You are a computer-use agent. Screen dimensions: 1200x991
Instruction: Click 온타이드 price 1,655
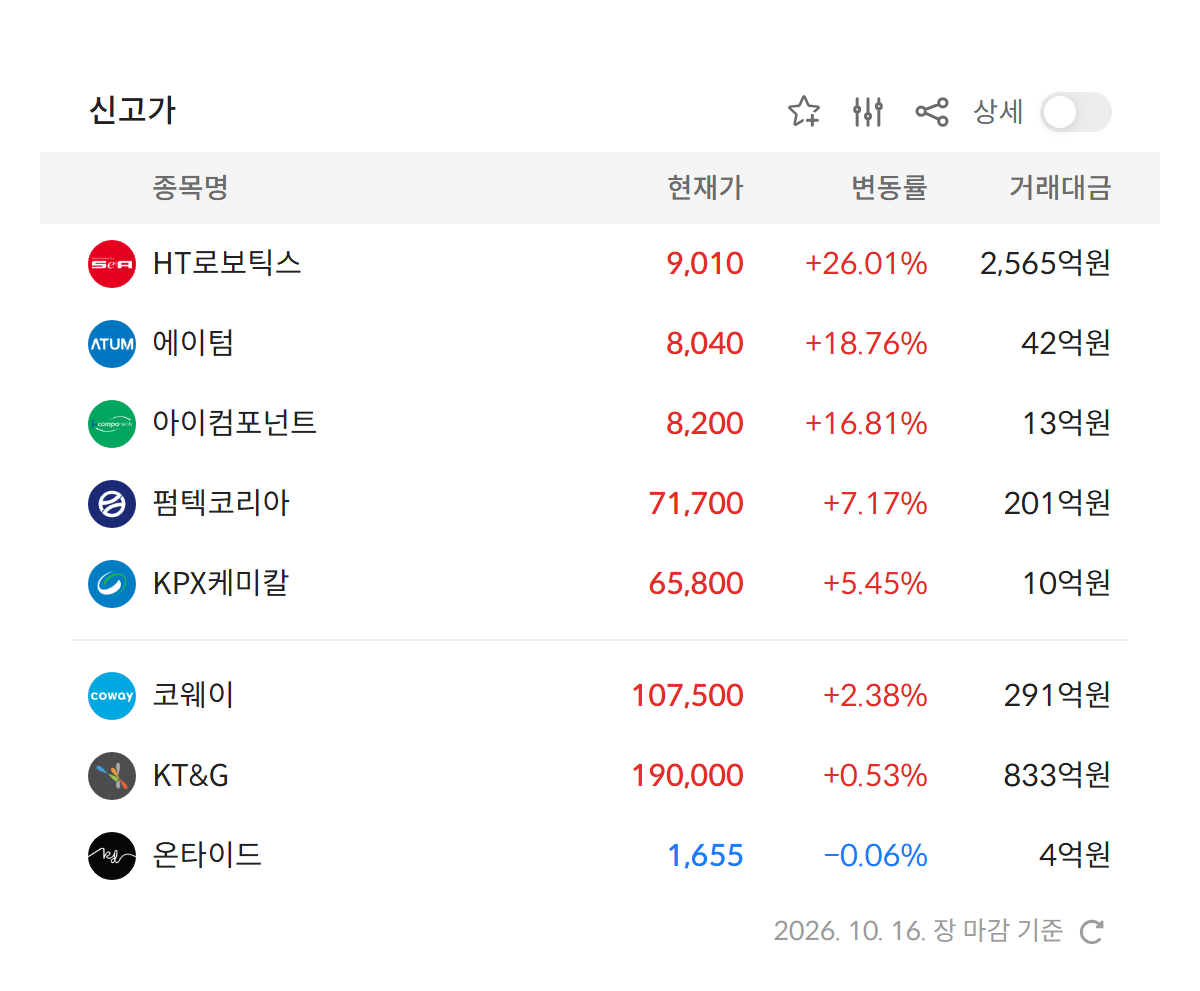click(705, 856)
